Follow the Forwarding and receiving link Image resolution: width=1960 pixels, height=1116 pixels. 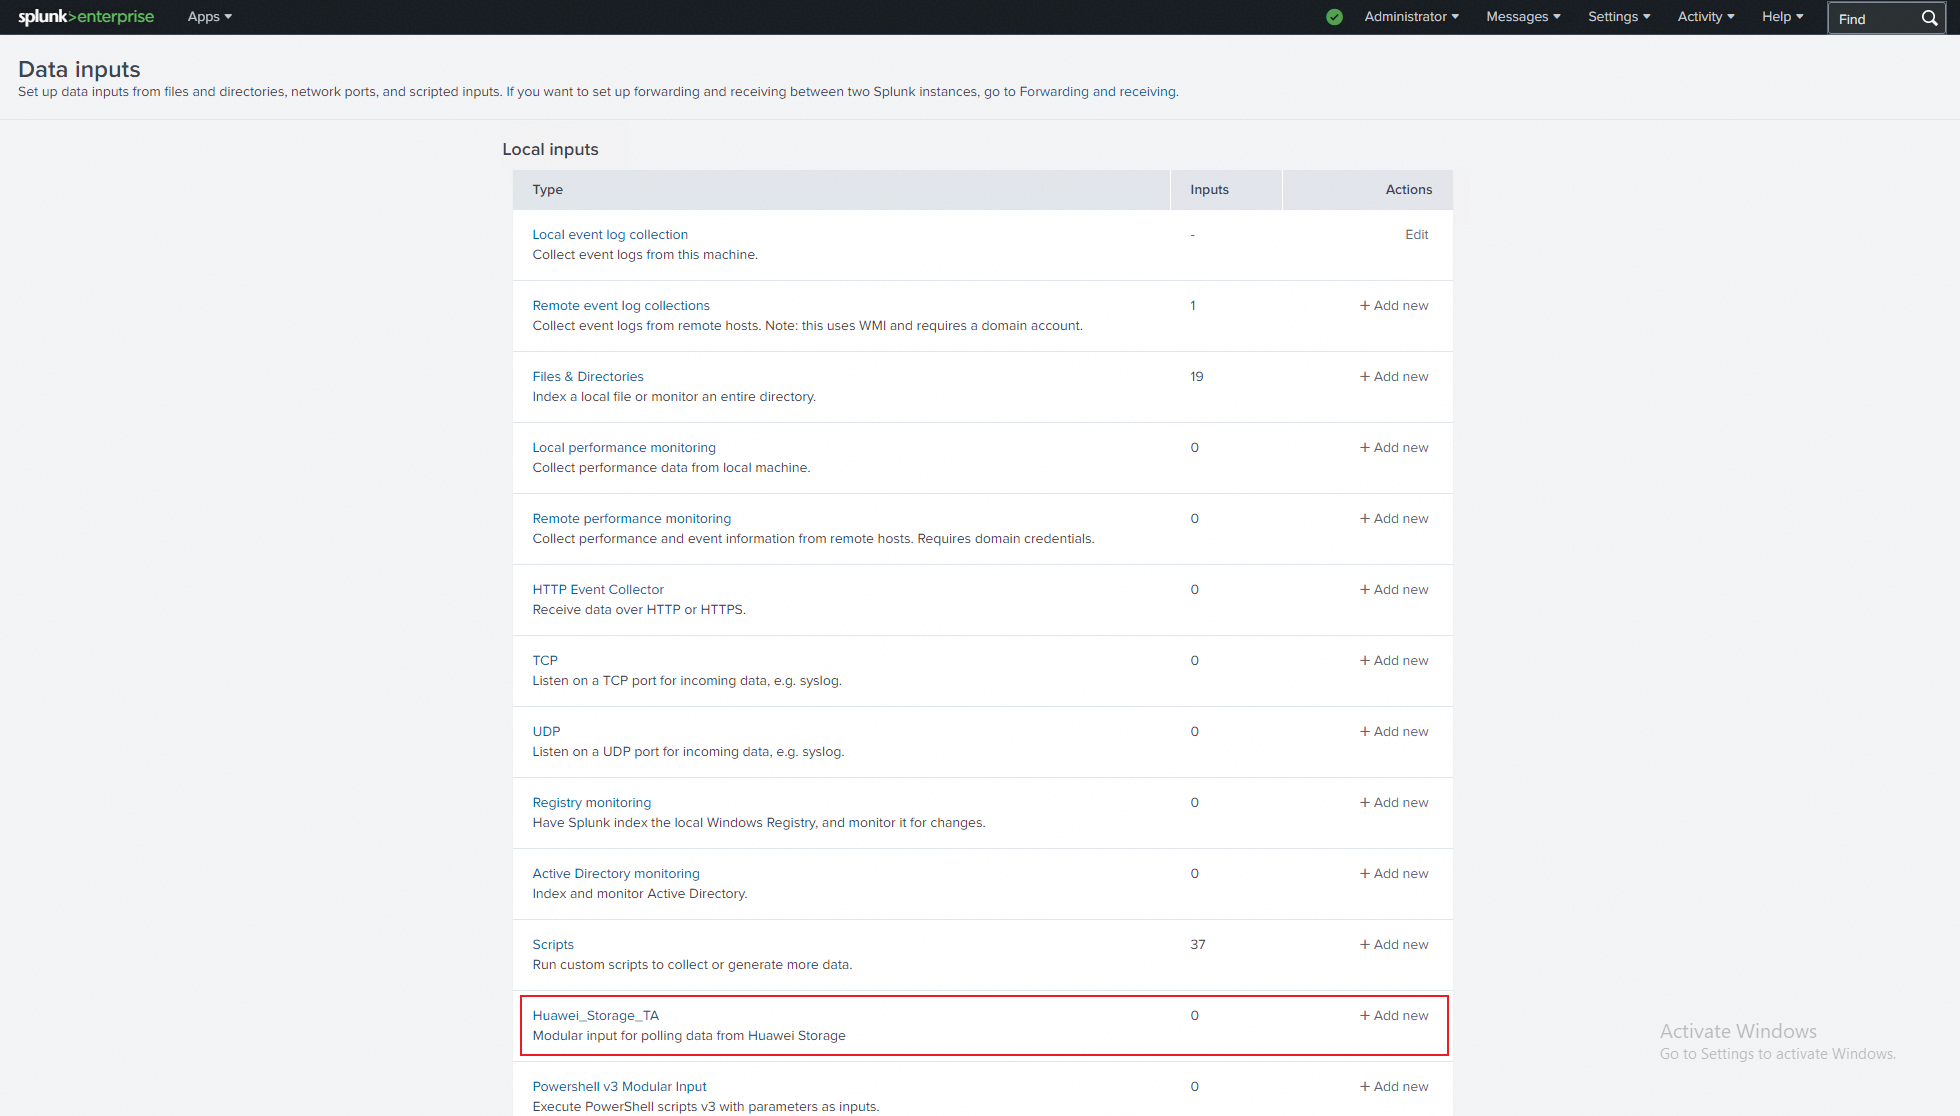[x=1098, y=92]
